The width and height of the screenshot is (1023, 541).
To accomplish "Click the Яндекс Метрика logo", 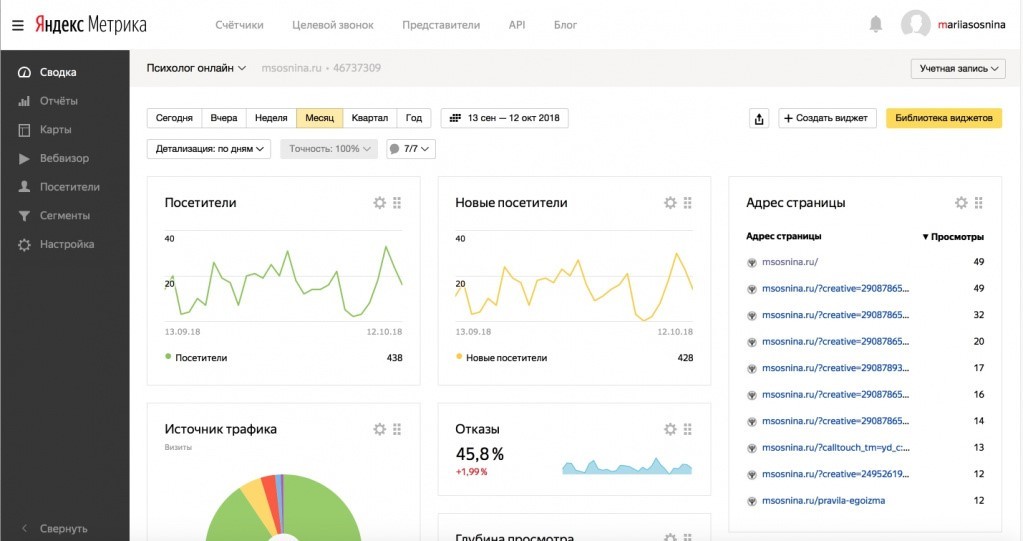I will pyautogui.click(x=91, y=25).
